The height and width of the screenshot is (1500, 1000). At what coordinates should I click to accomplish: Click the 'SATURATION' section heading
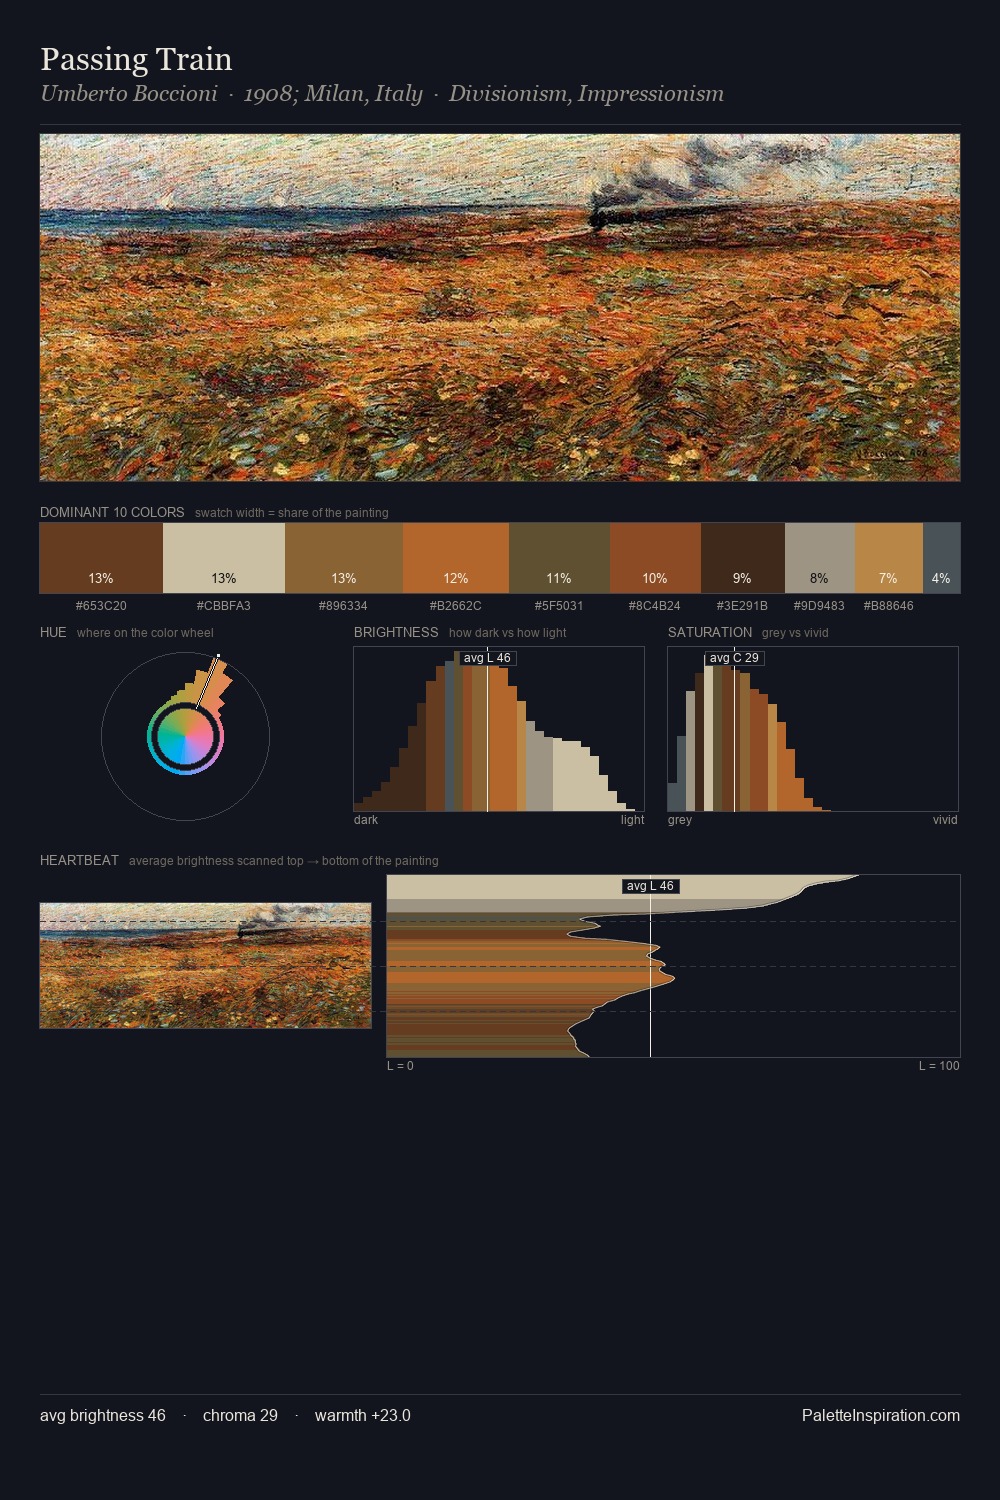pos(710,632)
